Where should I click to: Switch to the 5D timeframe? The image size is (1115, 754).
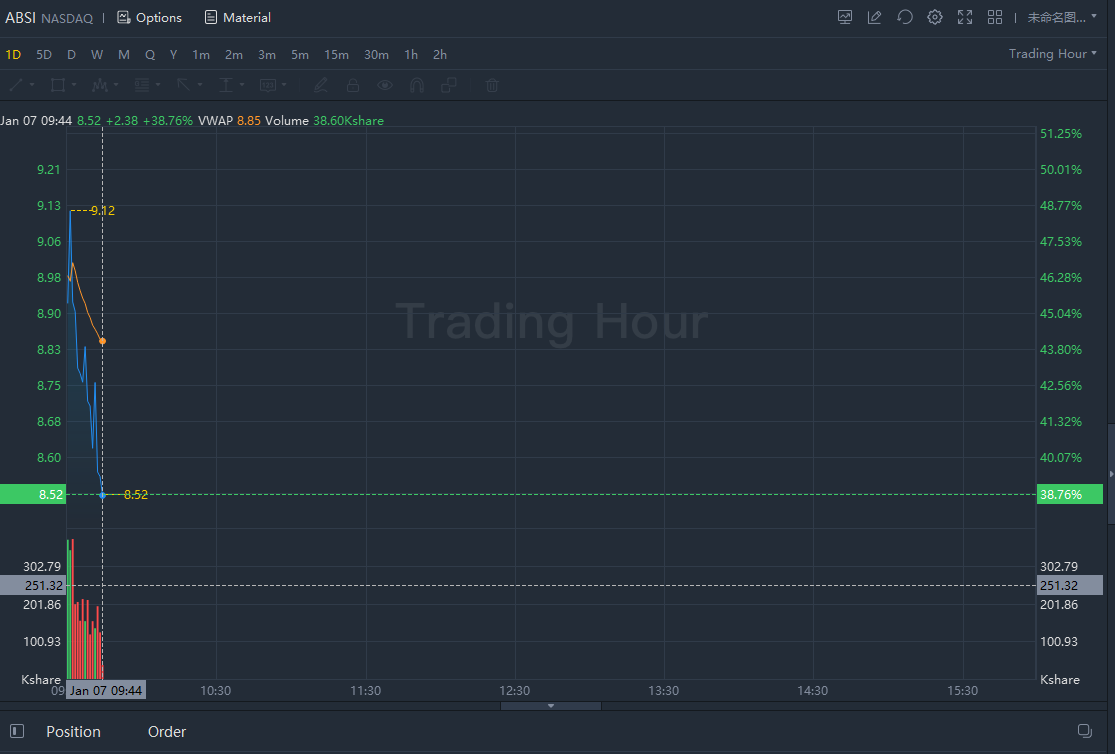tap(44, 55)
